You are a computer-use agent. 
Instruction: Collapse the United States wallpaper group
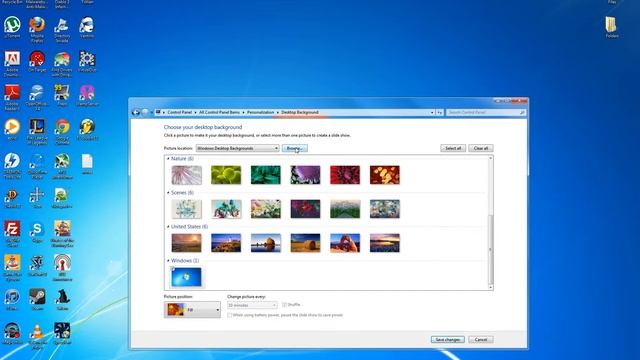click(168, 227)
